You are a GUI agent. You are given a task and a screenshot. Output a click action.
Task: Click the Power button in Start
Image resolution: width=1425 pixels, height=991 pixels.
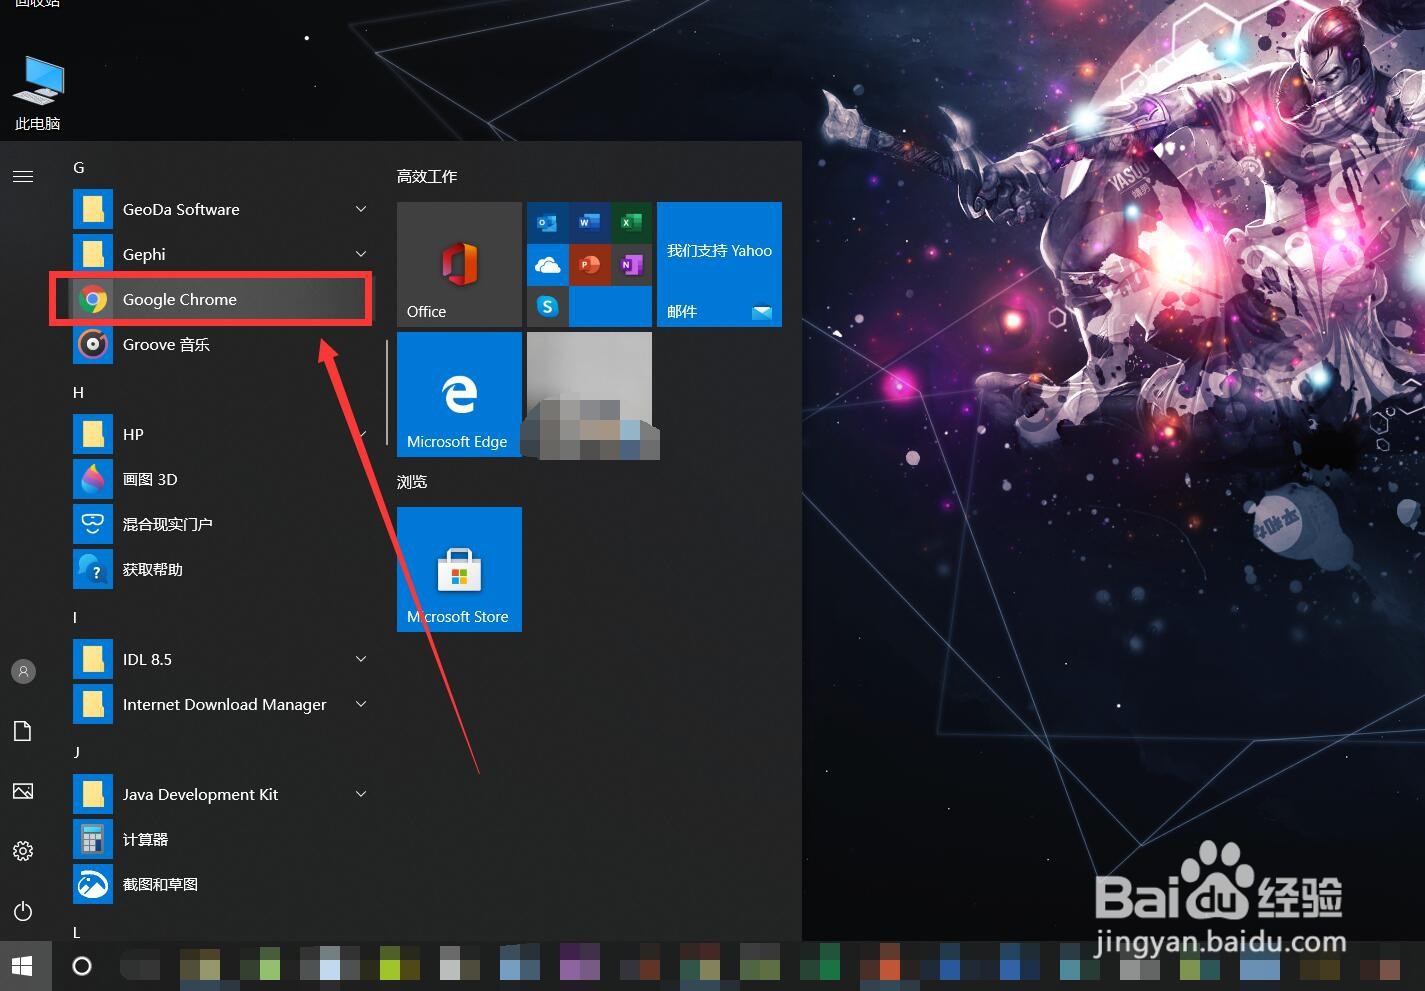[23, 911]
